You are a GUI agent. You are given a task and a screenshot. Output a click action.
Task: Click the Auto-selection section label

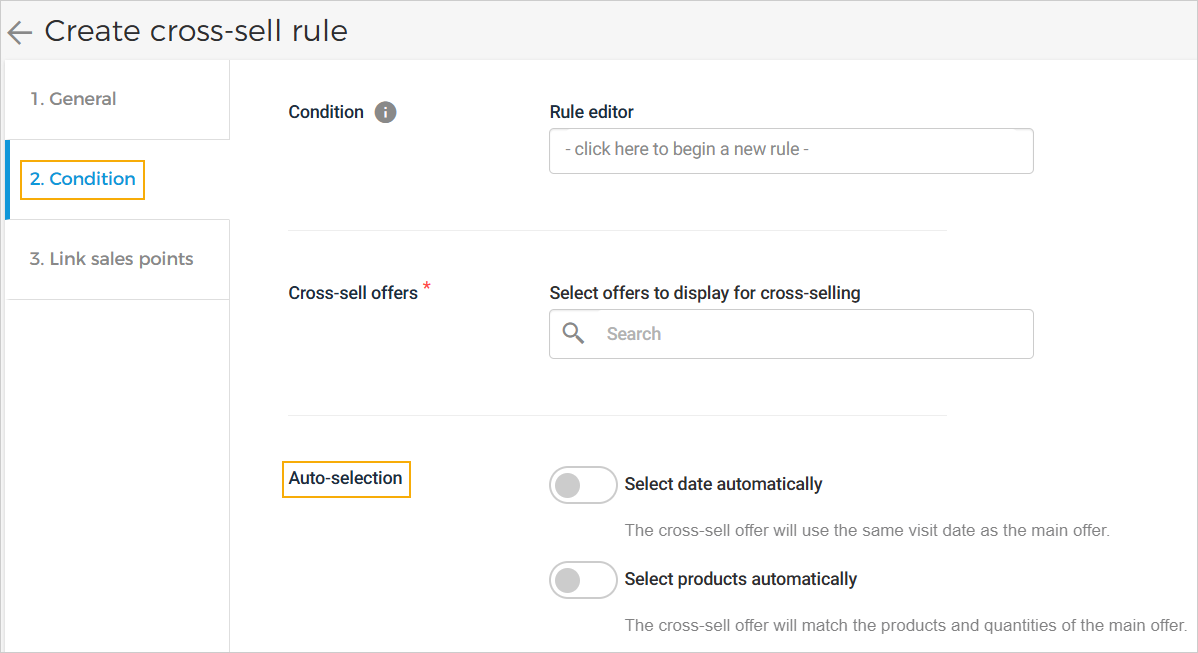tap(346, 478)
